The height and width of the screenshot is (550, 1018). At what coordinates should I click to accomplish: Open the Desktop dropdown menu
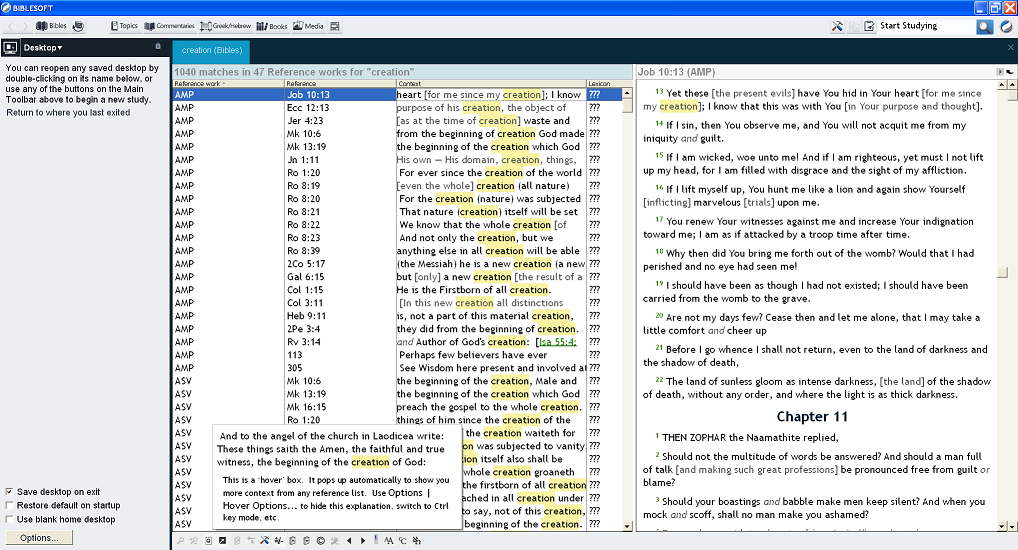pyautogui.click(x=43, y=47)
